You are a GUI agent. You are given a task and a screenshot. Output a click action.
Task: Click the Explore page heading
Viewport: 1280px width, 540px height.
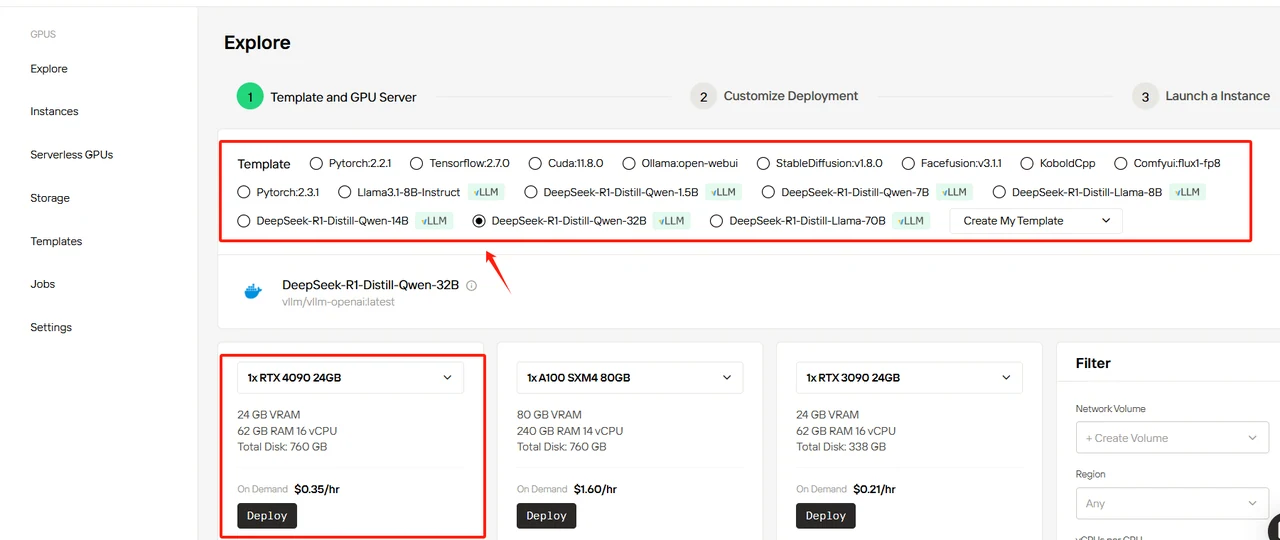coord(257,43)
